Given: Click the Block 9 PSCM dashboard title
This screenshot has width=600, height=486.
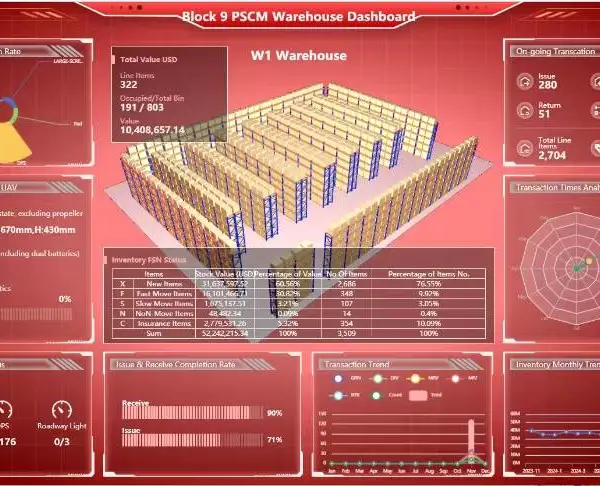Looking at the screenshot, I should 298,16.
